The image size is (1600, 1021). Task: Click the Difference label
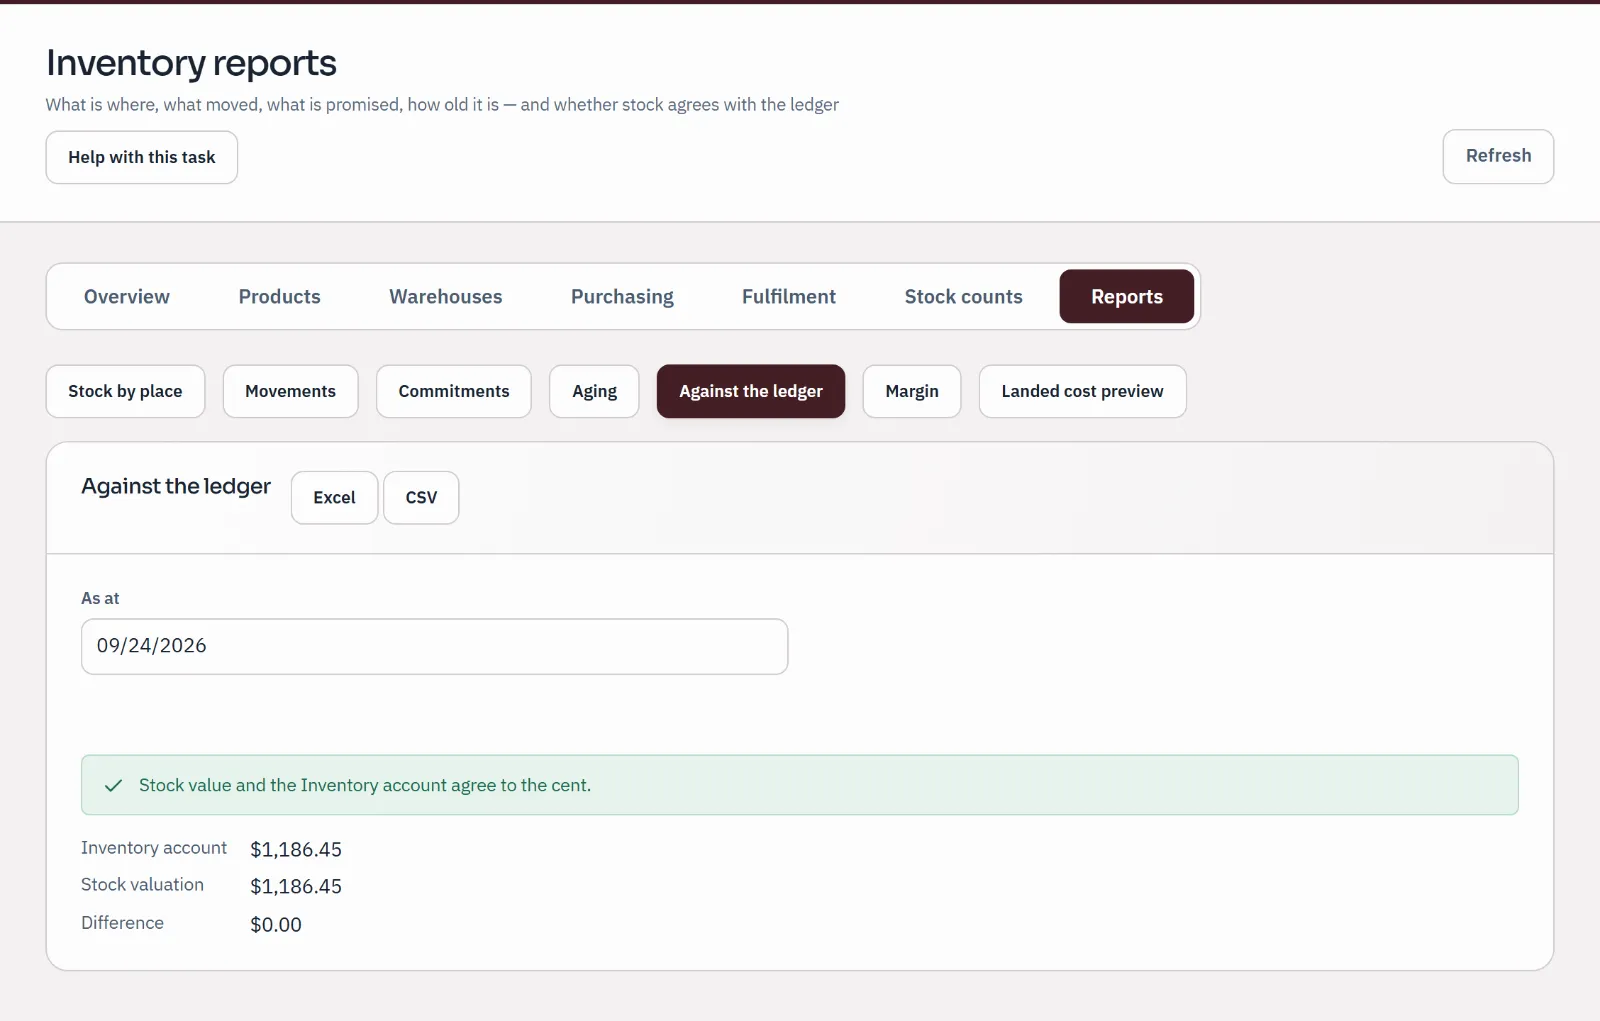(x=122, y=923)
